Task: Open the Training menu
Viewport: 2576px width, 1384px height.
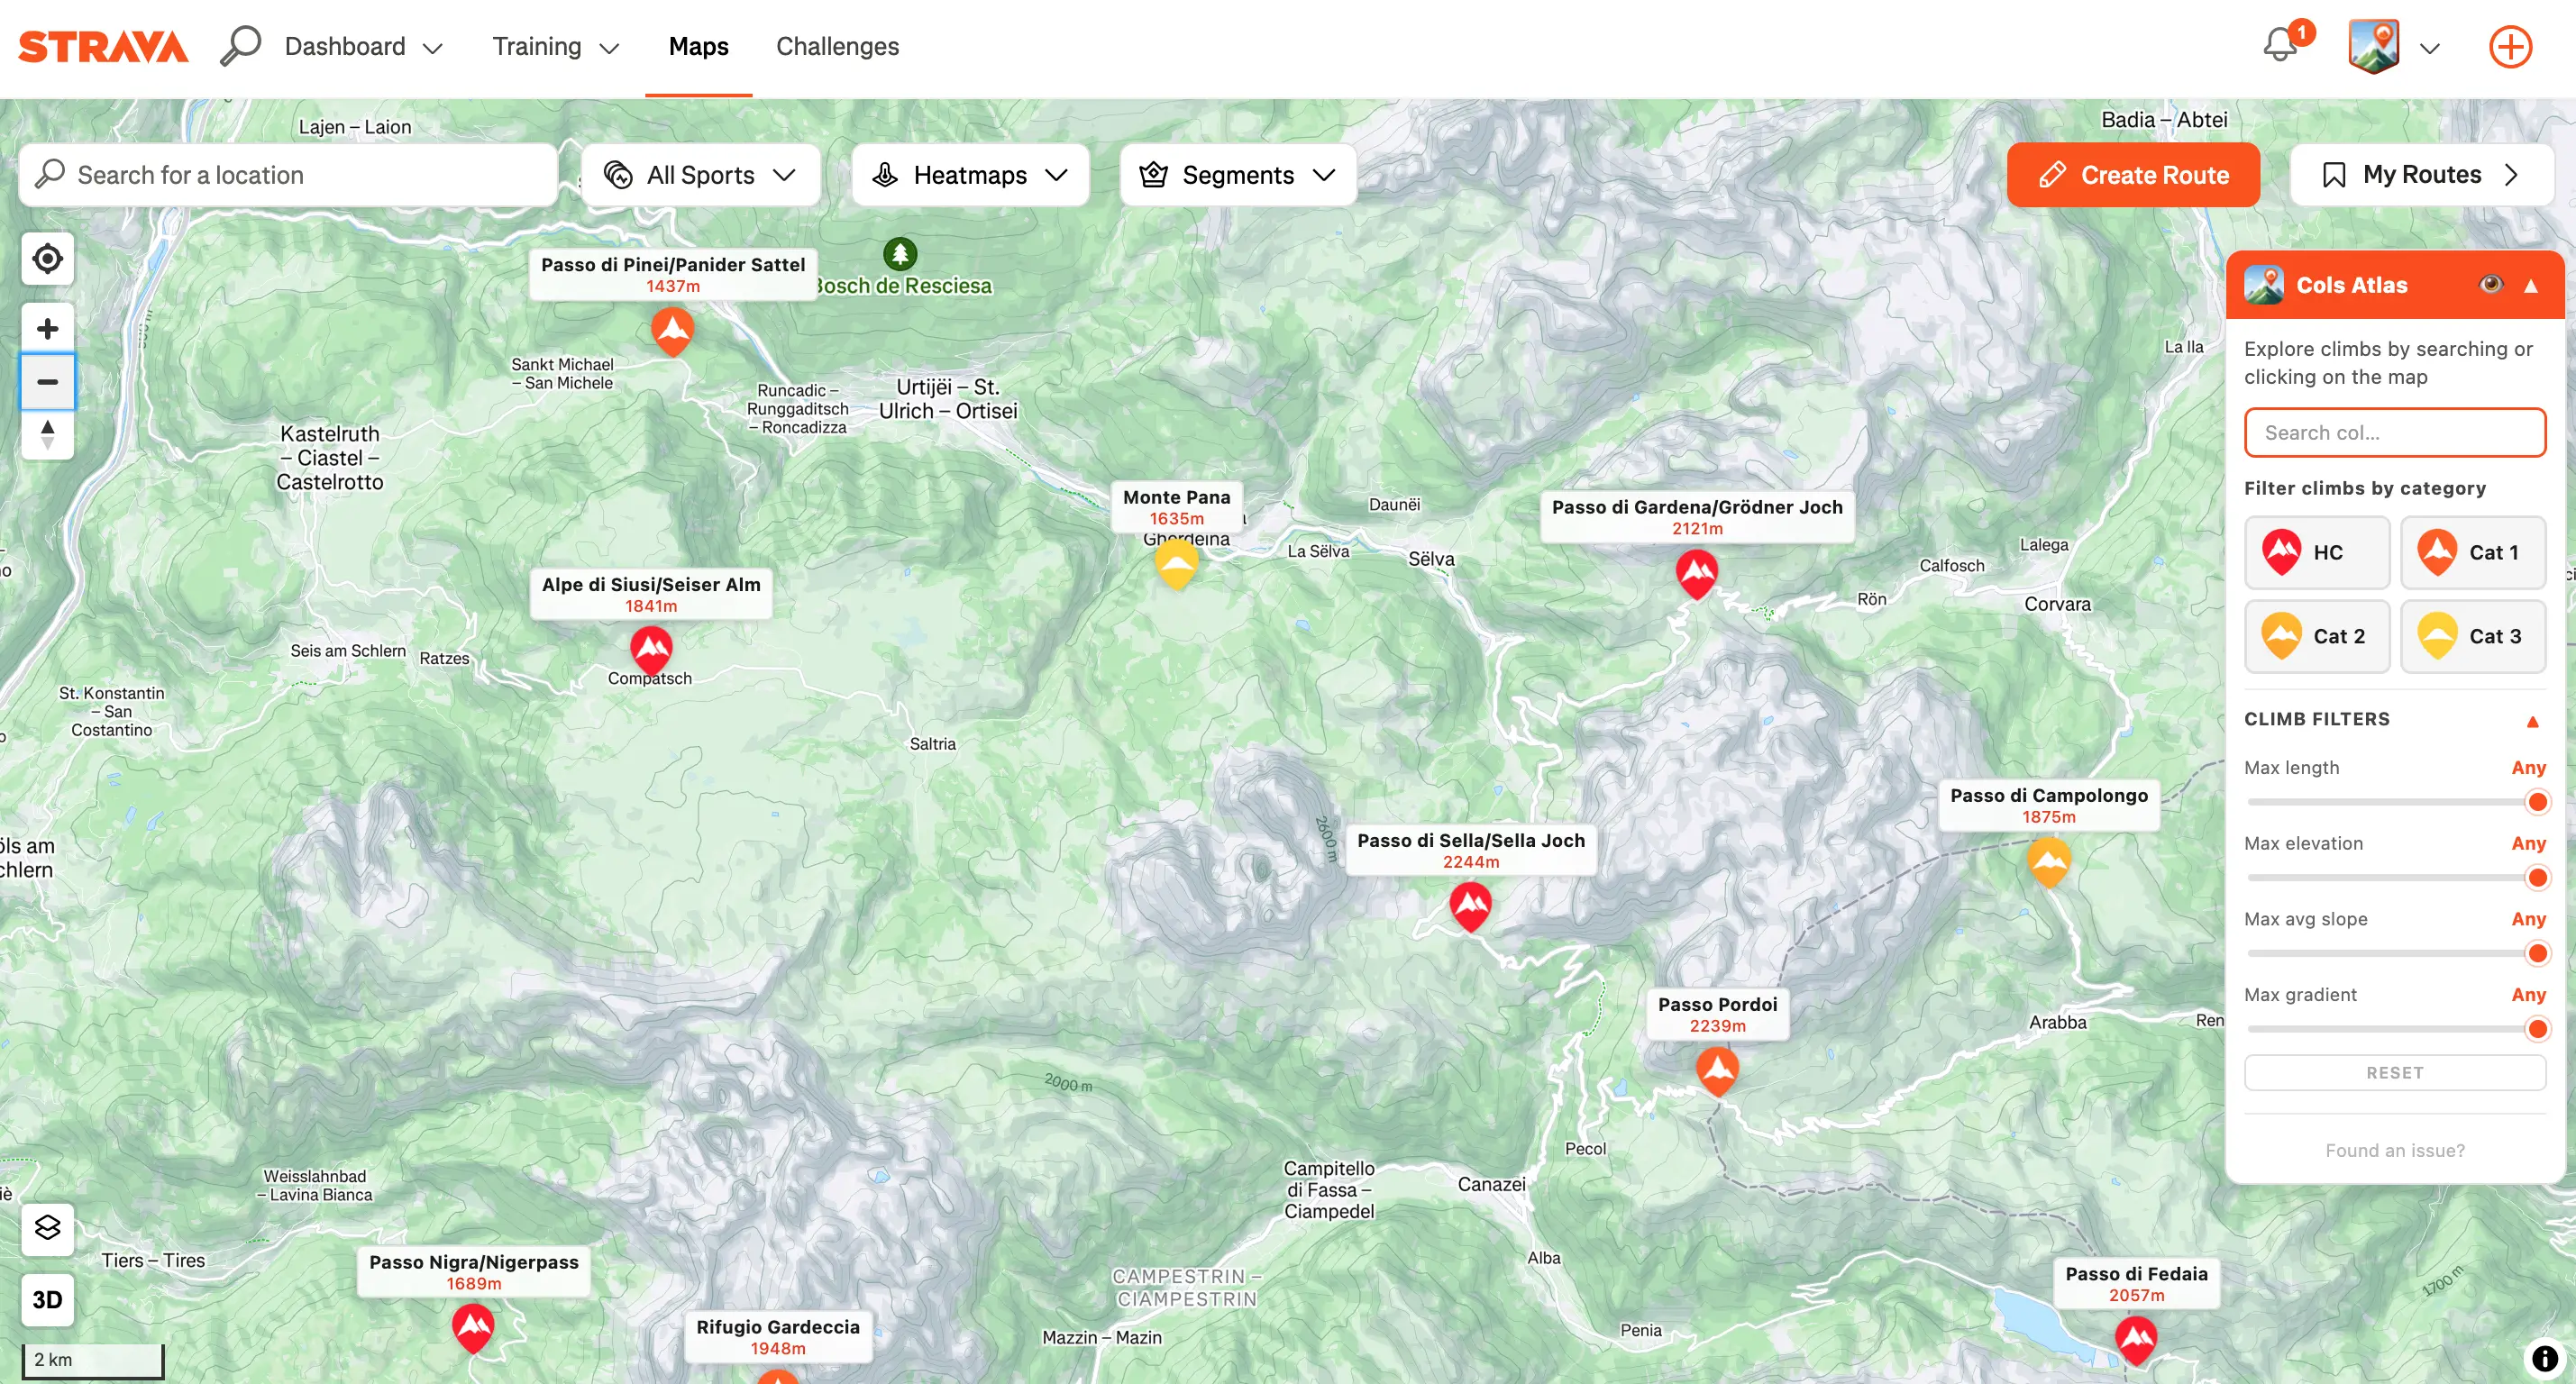Action: [555, 46]
